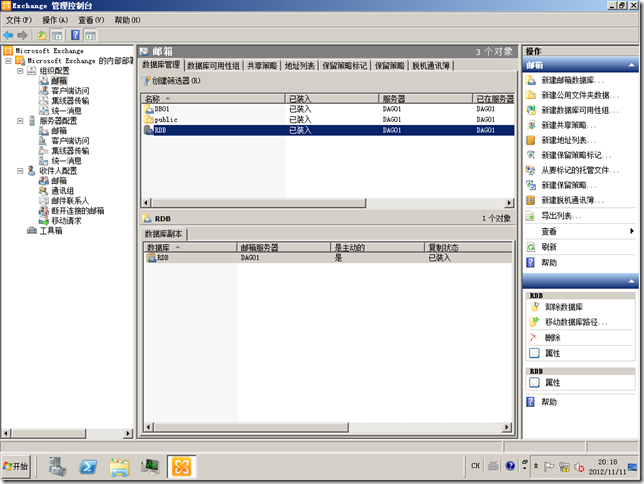Open the 查看 menu in menu bar
Screen dimensions: 644x484
point(91,20)
